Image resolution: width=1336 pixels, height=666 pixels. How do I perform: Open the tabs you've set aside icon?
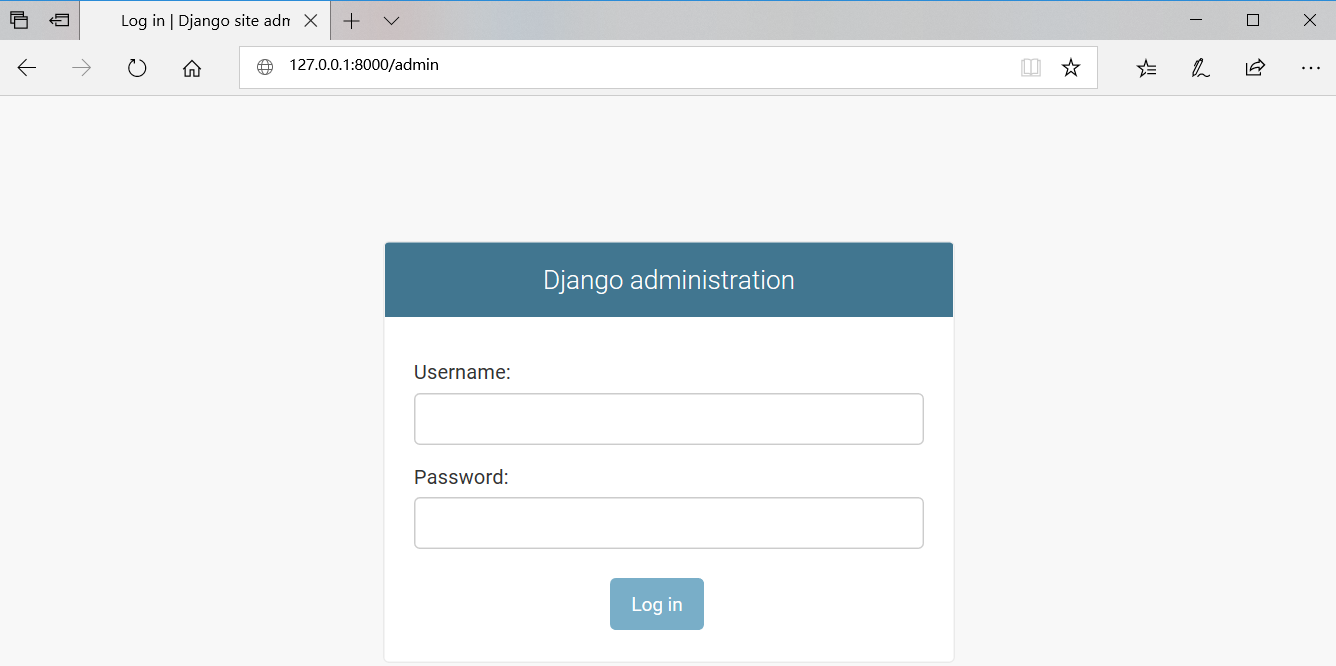19,20
